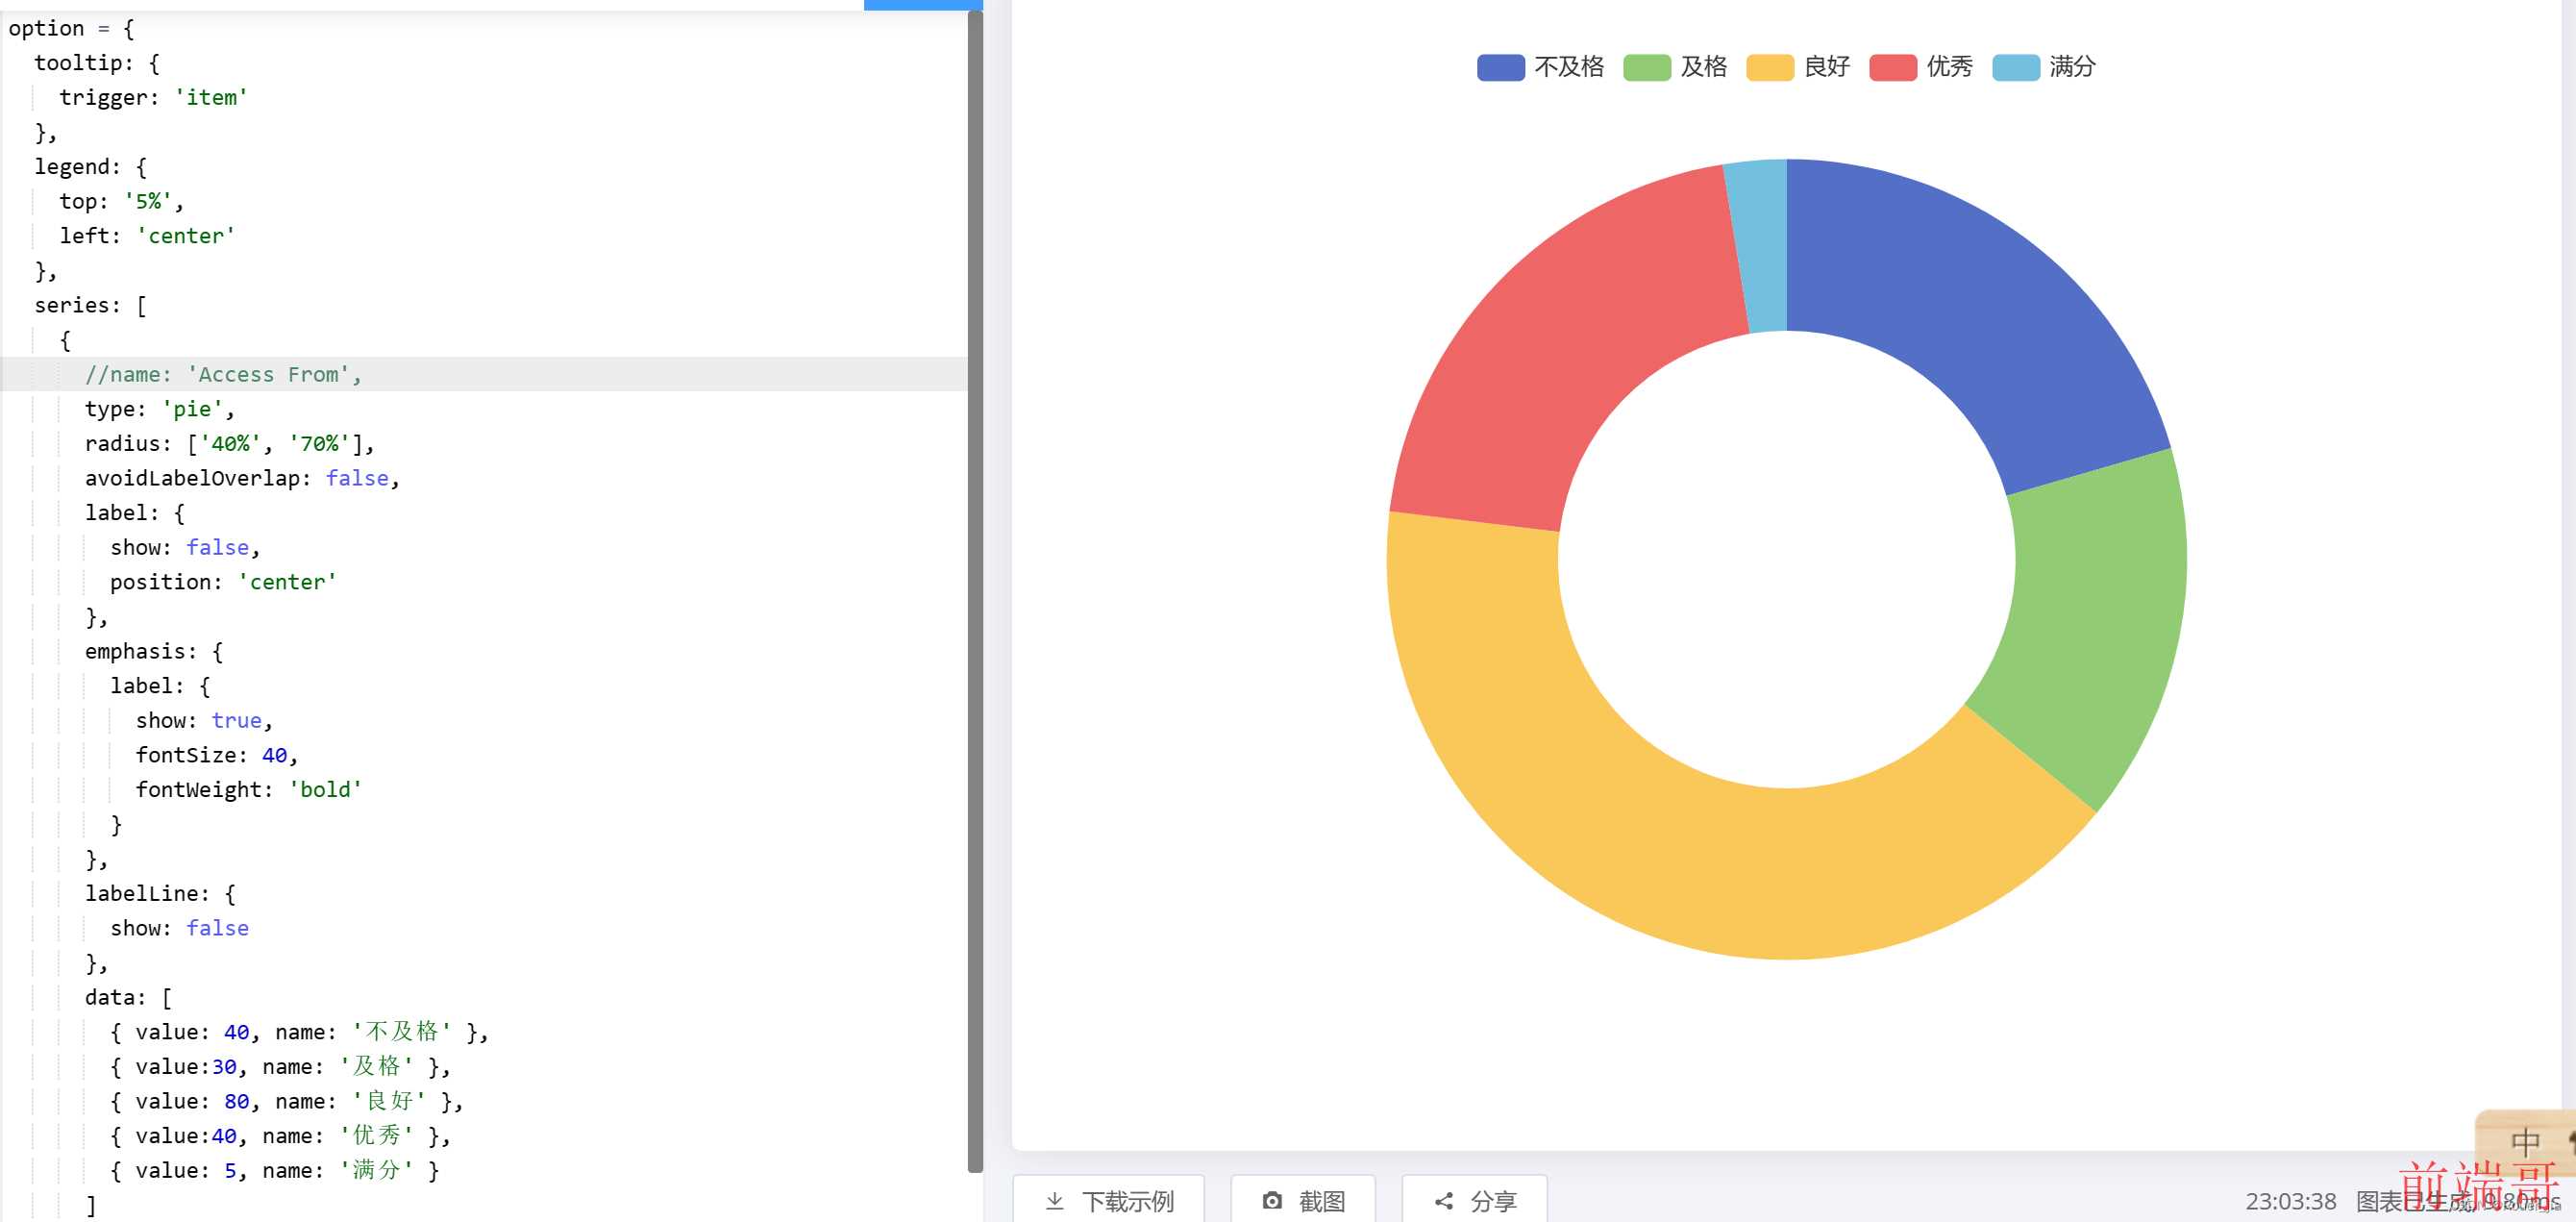Click the green 及格 pie slice
The image size is (2576, 1222).
point(2095,620)
